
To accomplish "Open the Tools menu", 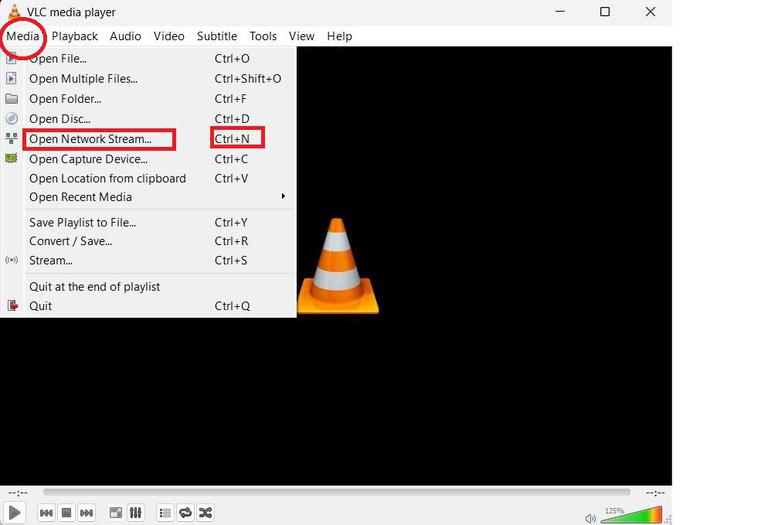I will coord(263,36).
